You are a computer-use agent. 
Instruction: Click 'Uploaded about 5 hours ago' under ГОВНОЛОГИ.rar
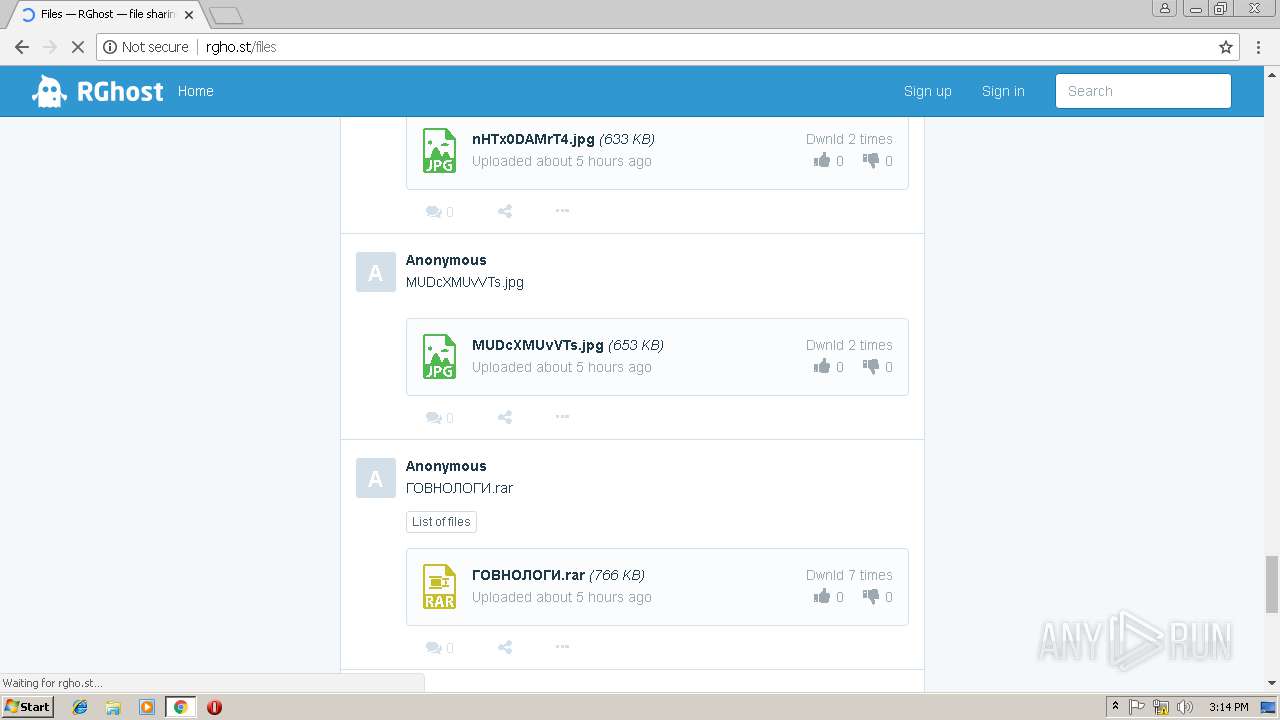coord(562,597)
